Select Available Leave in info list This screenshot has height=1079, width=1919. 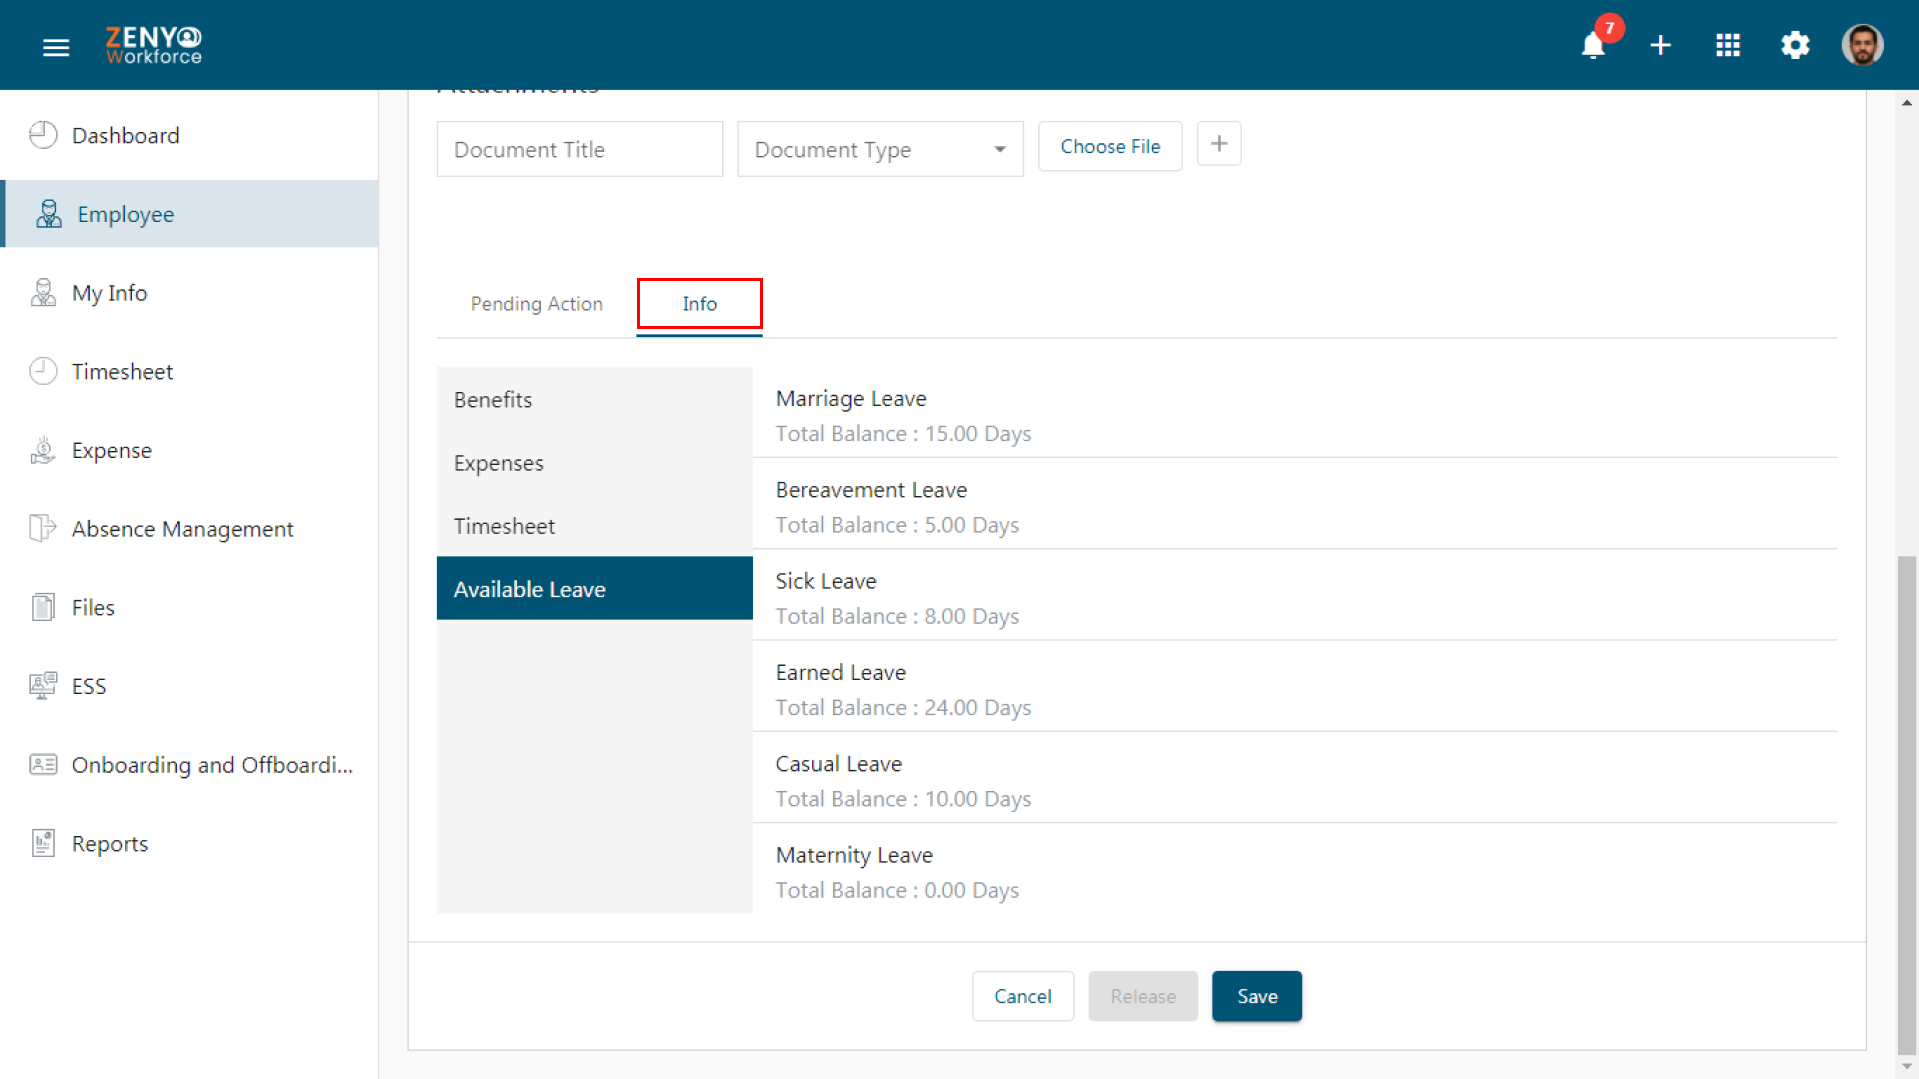click(594, 589)
